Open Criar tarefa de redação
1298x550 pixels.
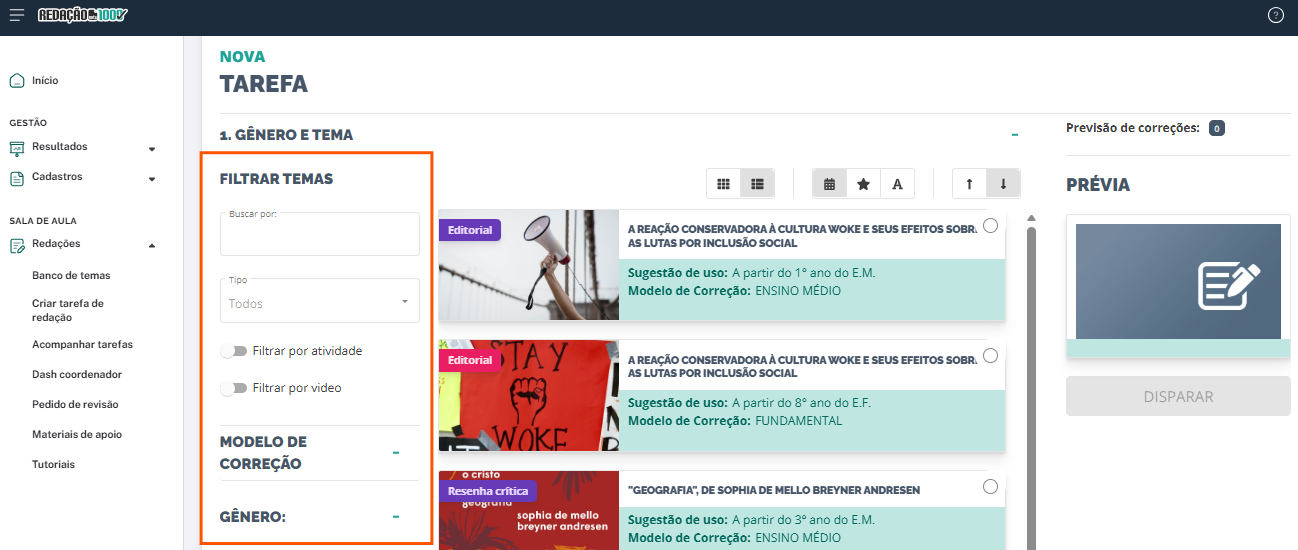pos(68,310)
